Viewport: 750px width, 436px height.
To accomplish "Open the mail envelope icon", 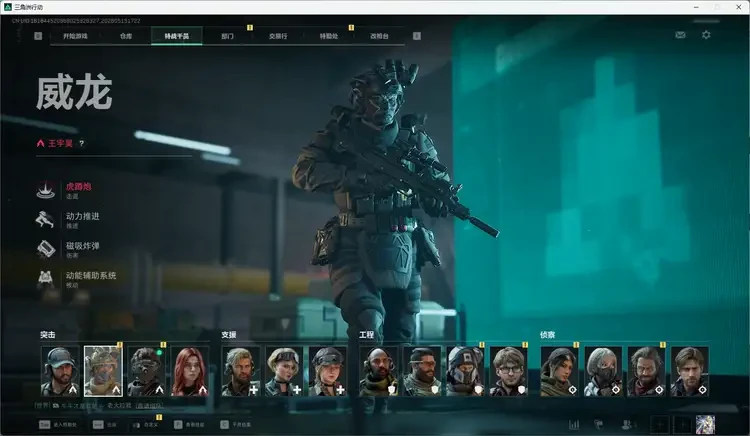I will click(x=680, y=35).
